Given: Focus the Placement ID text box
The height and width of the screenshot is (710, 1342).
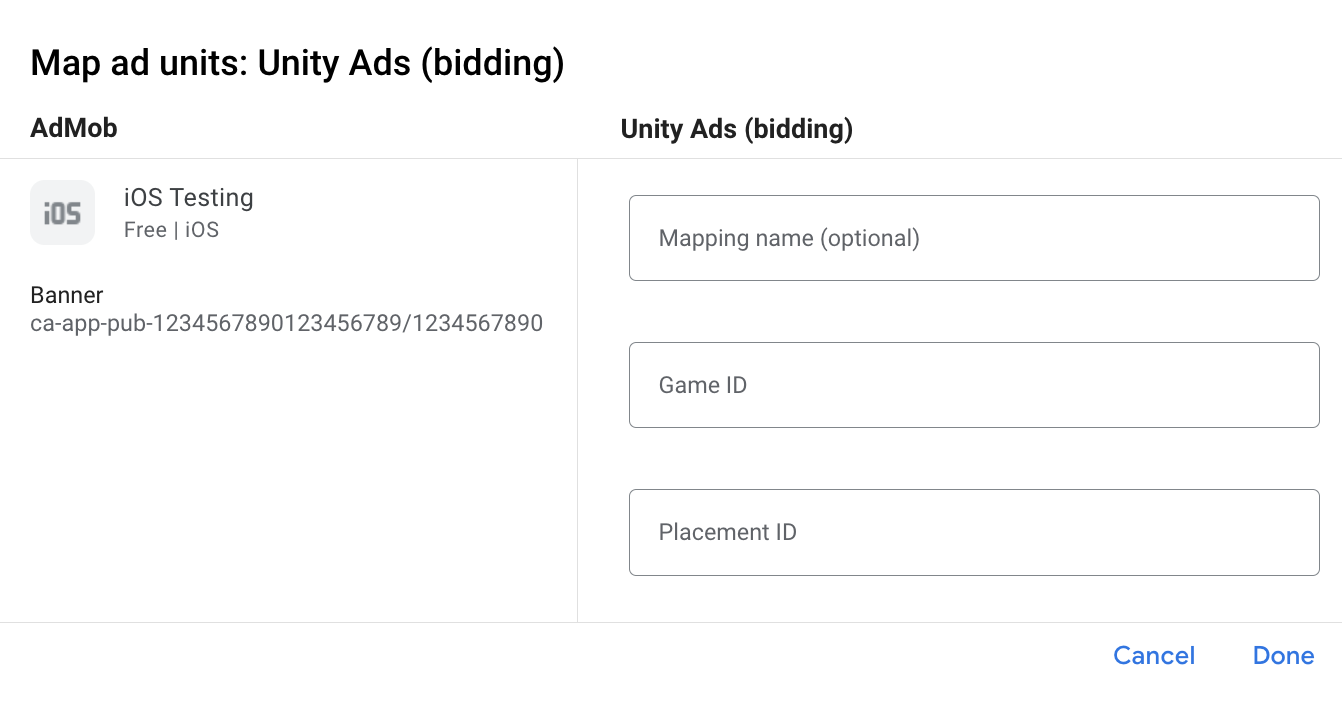Looking at the screenshot, I should 973,532.
